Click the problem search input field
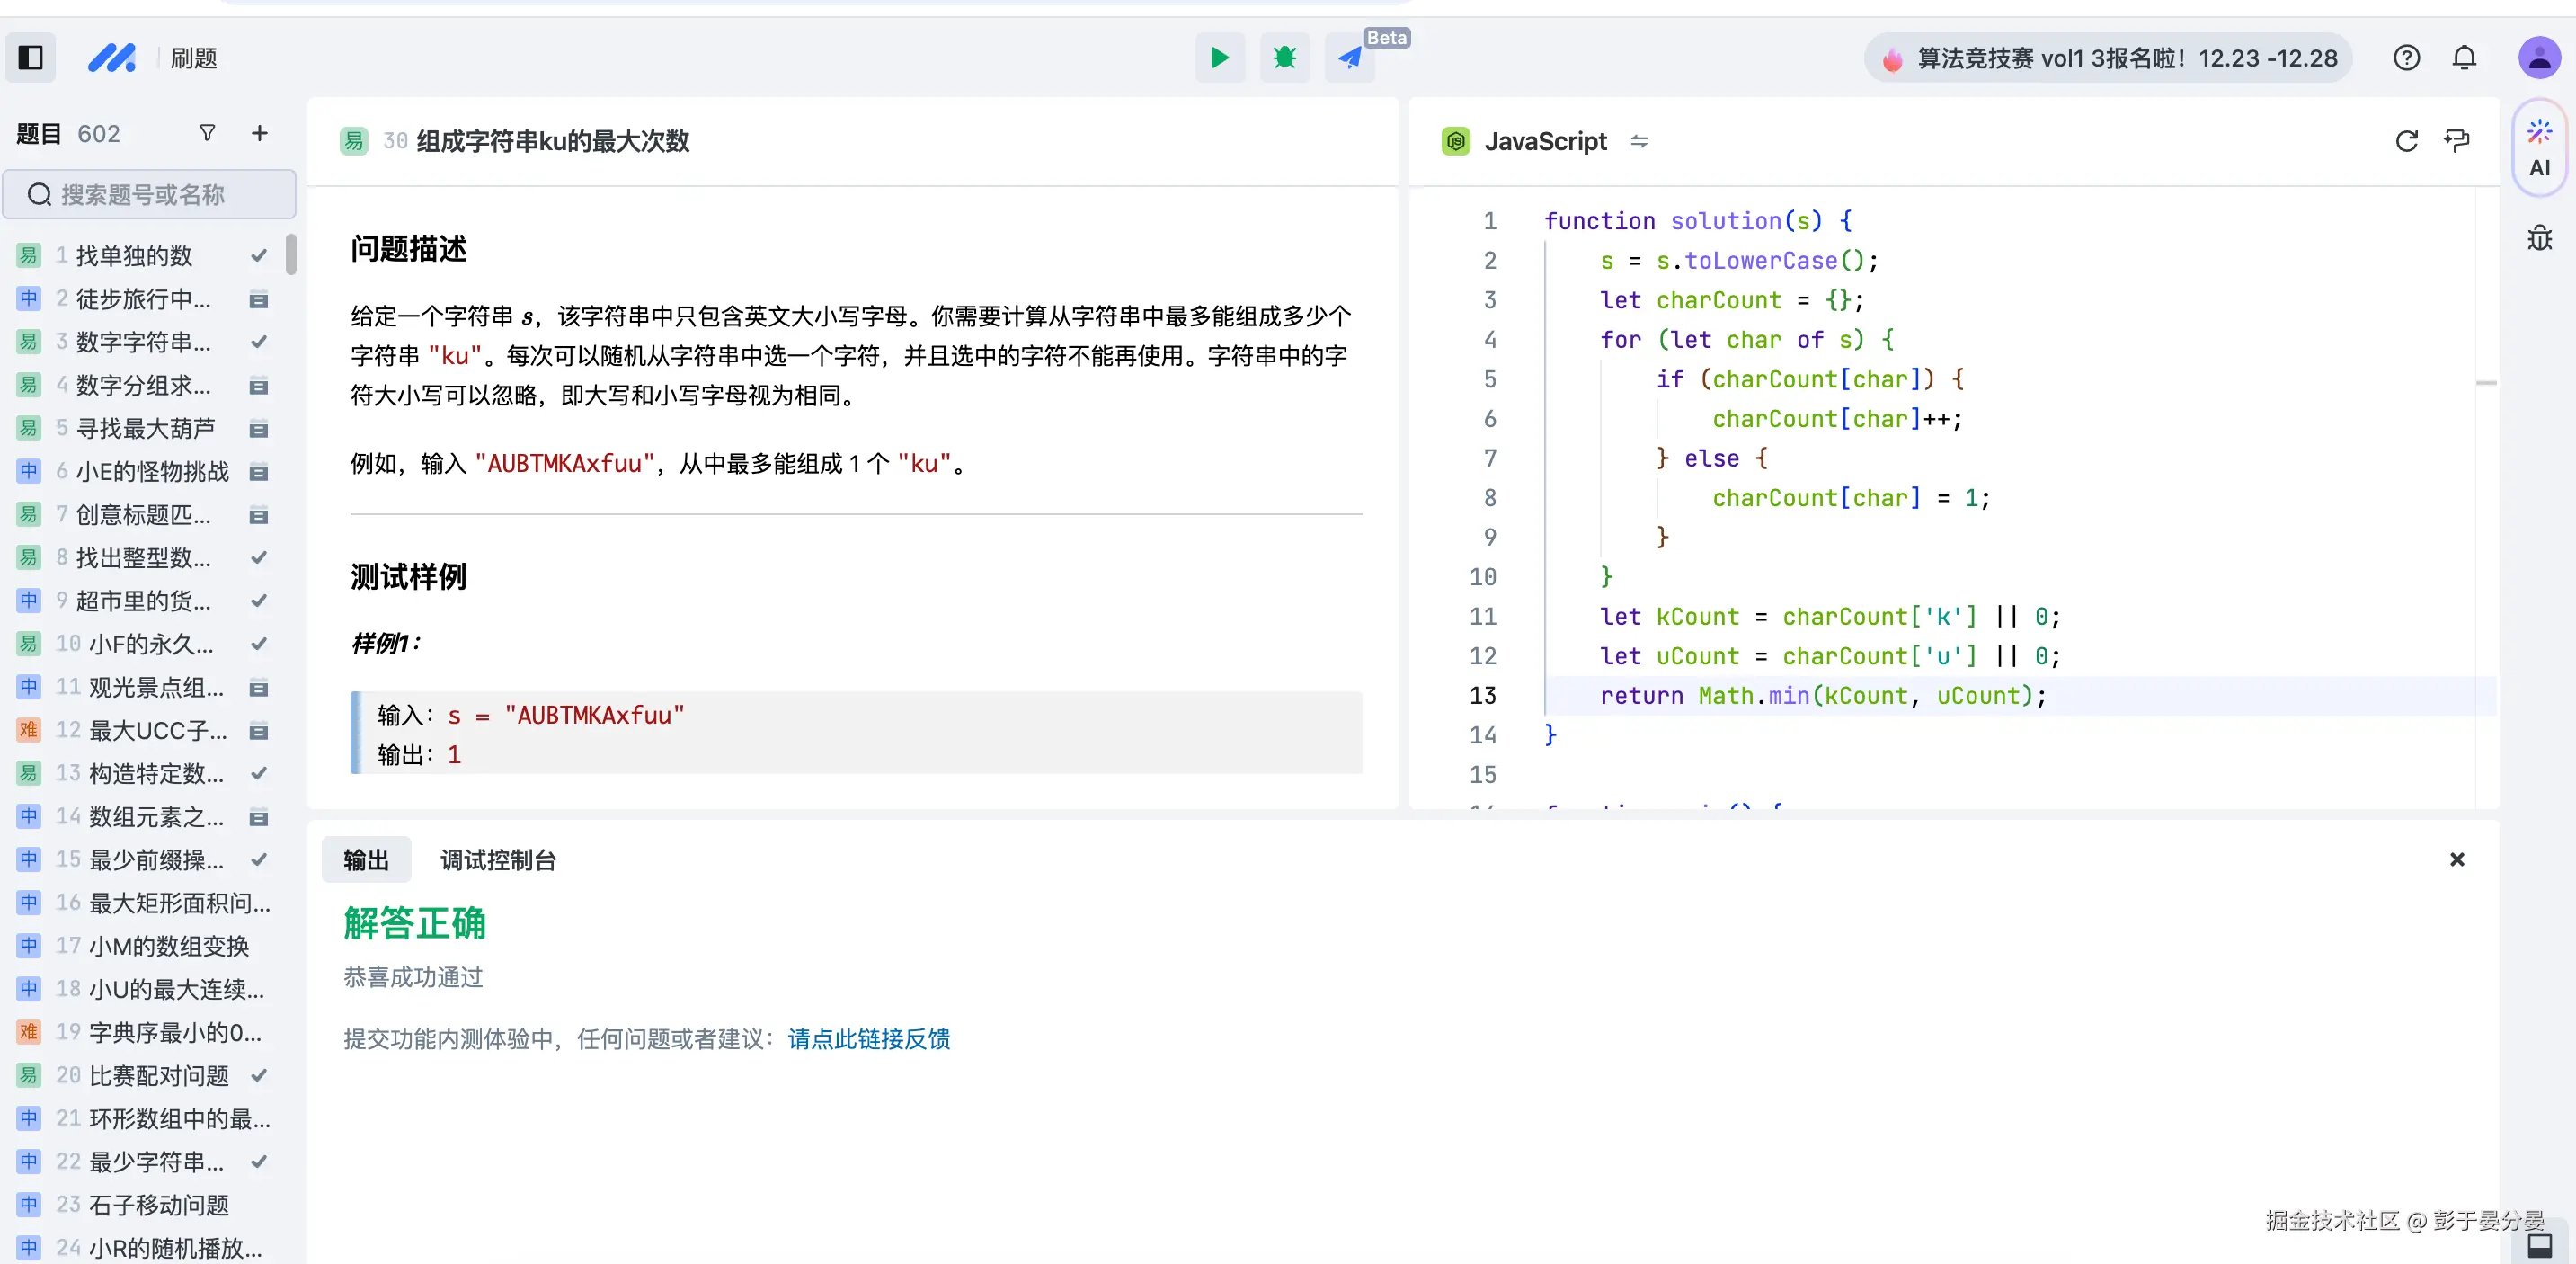Screen dimensions: 2576x1264 click(x=150, y=194)
